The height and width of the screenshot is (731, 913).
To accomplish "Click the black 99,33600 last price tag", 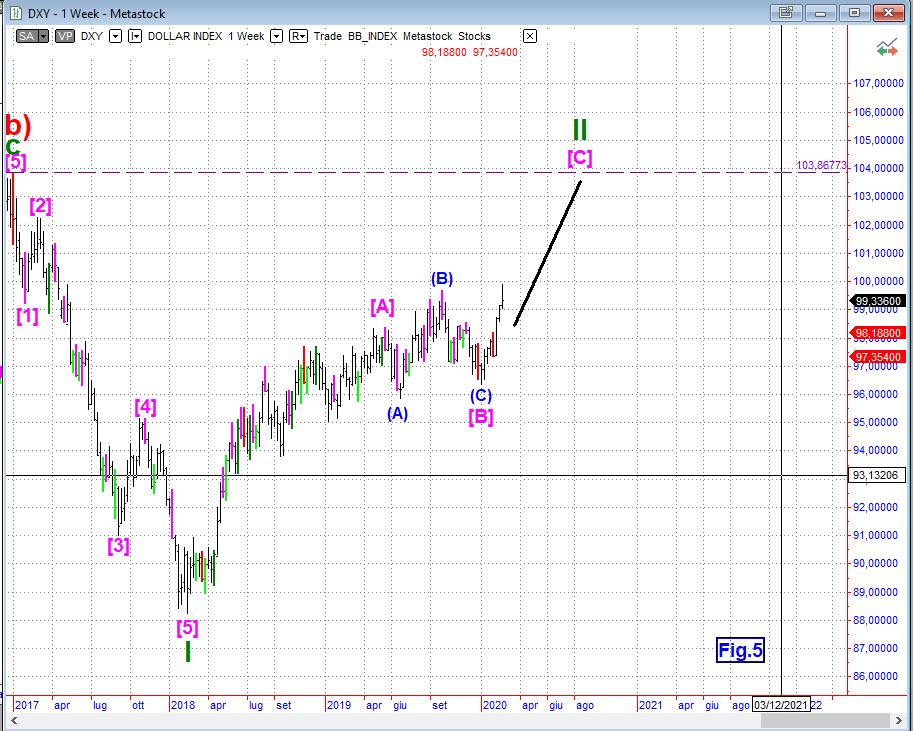I will (x=879, y=301).
